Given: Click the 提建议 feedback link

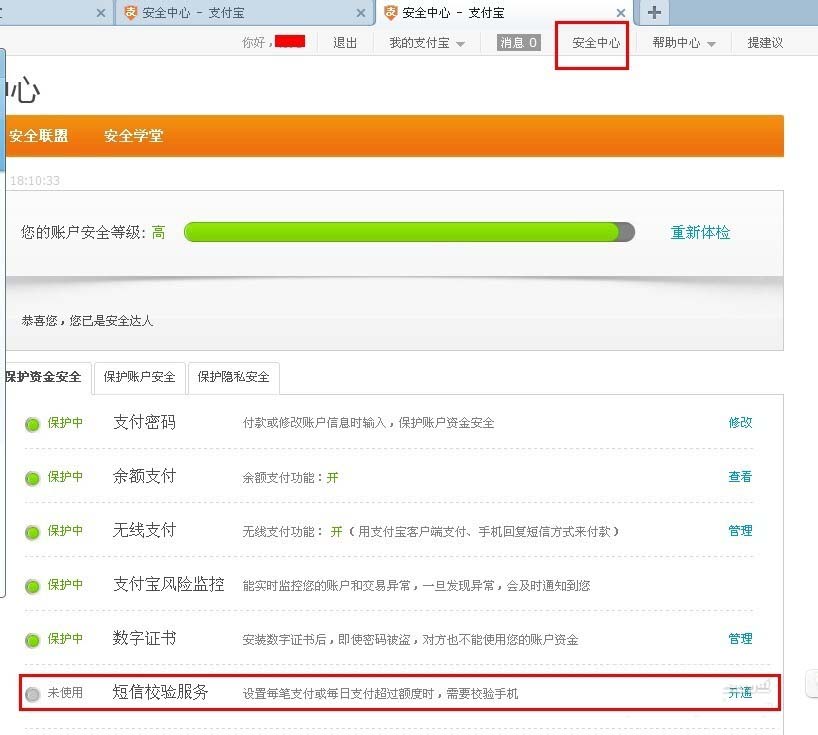Looking at the screenshot, I should tap(765, 43).
